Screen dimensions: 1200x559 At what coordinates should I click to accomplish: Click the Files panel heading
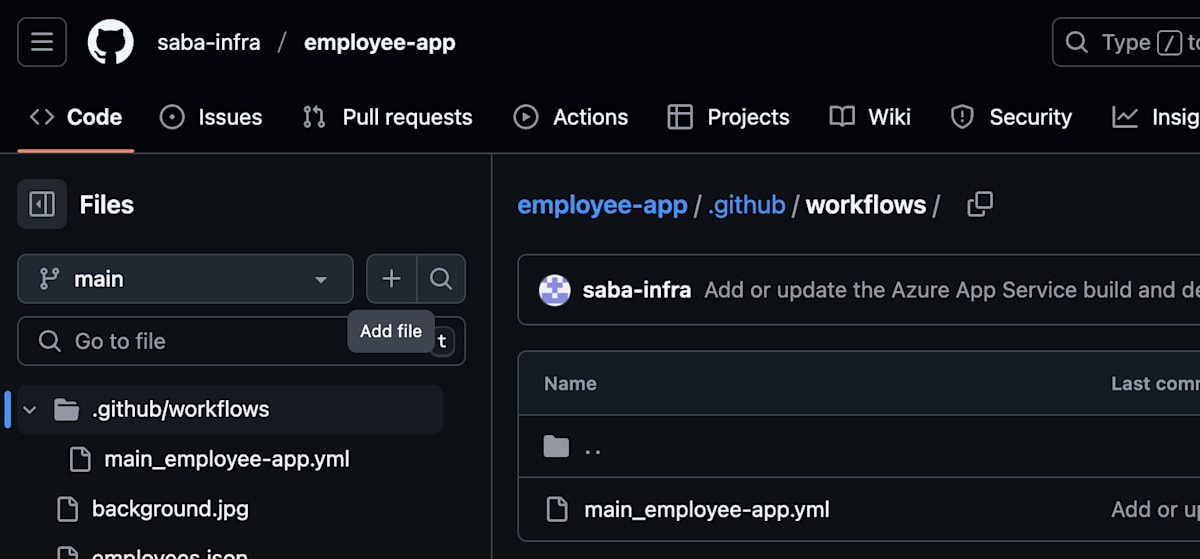106,204
